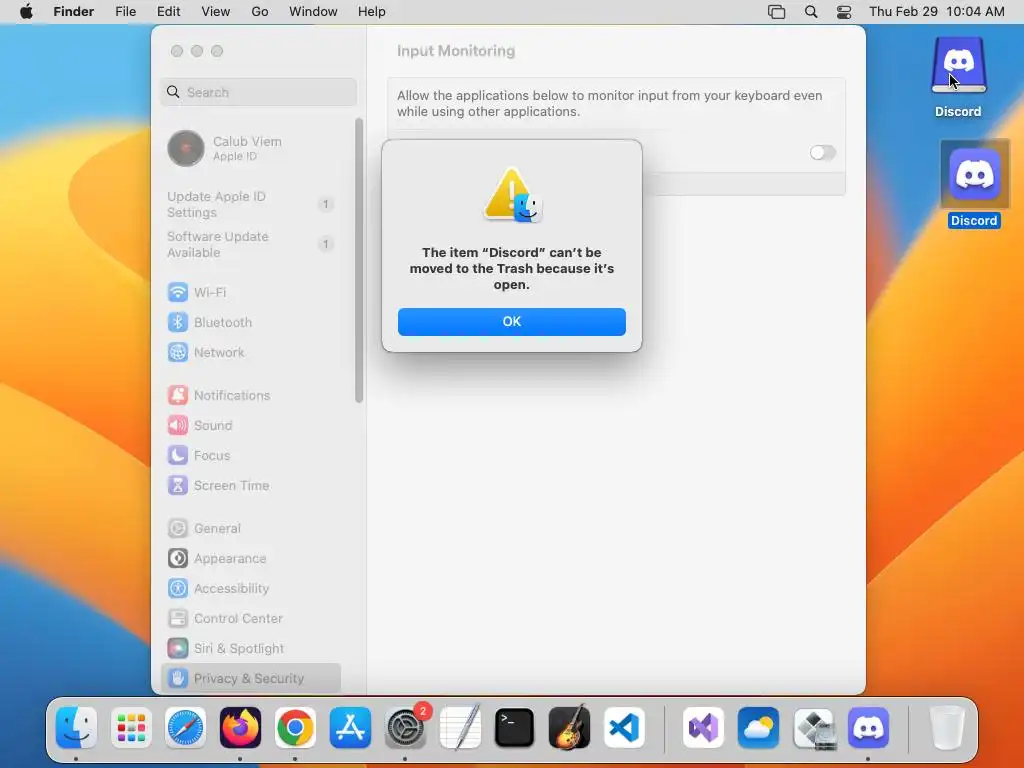1024x768 pixels.
Task: Open Spotlight search in the menu bar
Action: 811,12
